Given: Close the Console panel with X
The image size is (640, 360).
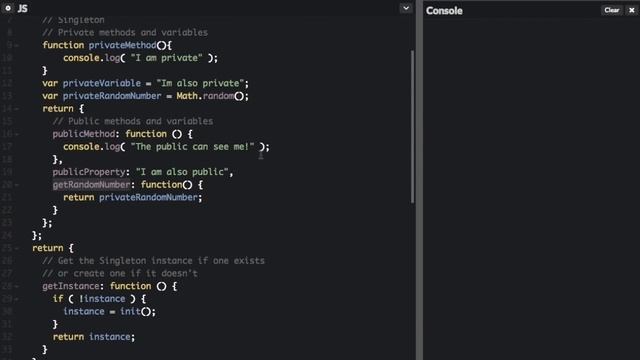Looking at the screenshot, I should point(631,10).
